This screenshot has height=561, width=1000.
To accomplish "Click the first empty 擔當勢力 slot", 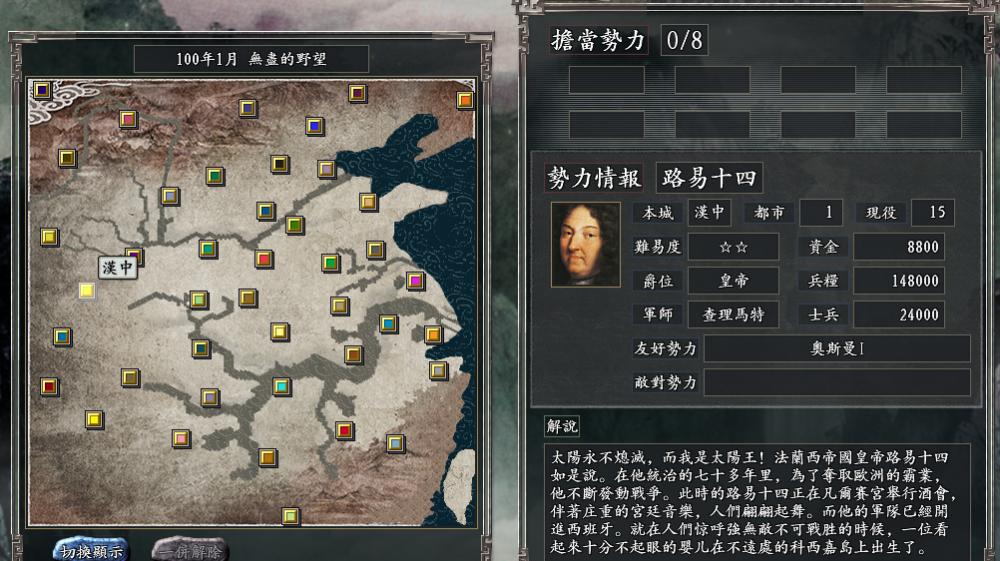I will click(607, 80).
